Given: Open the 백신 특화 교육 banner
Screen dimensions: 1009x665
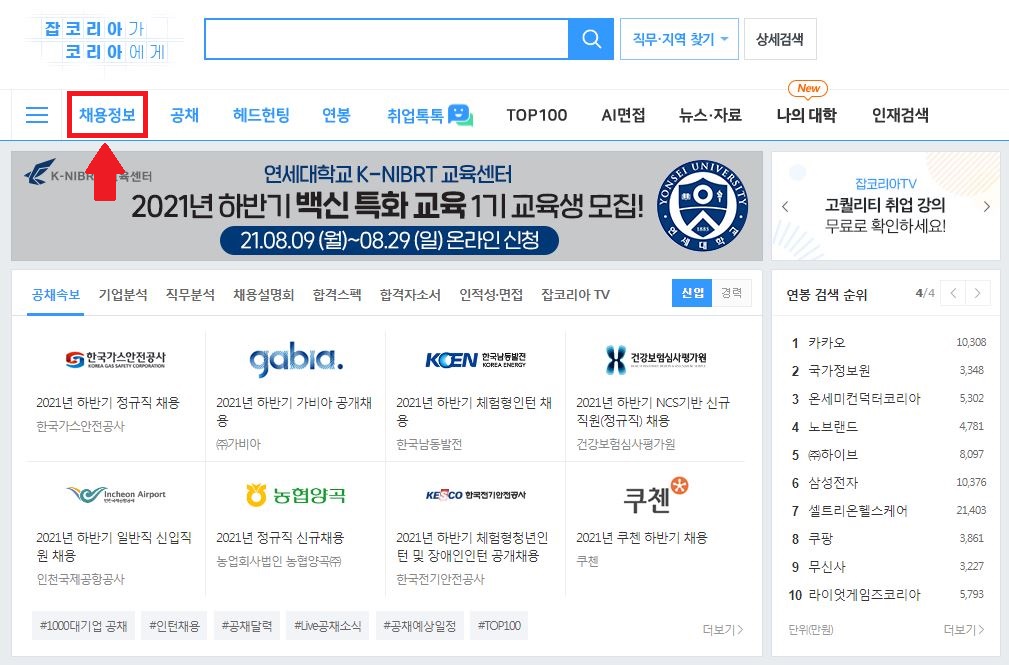Looking at the screenshot, I should point(387,206).
